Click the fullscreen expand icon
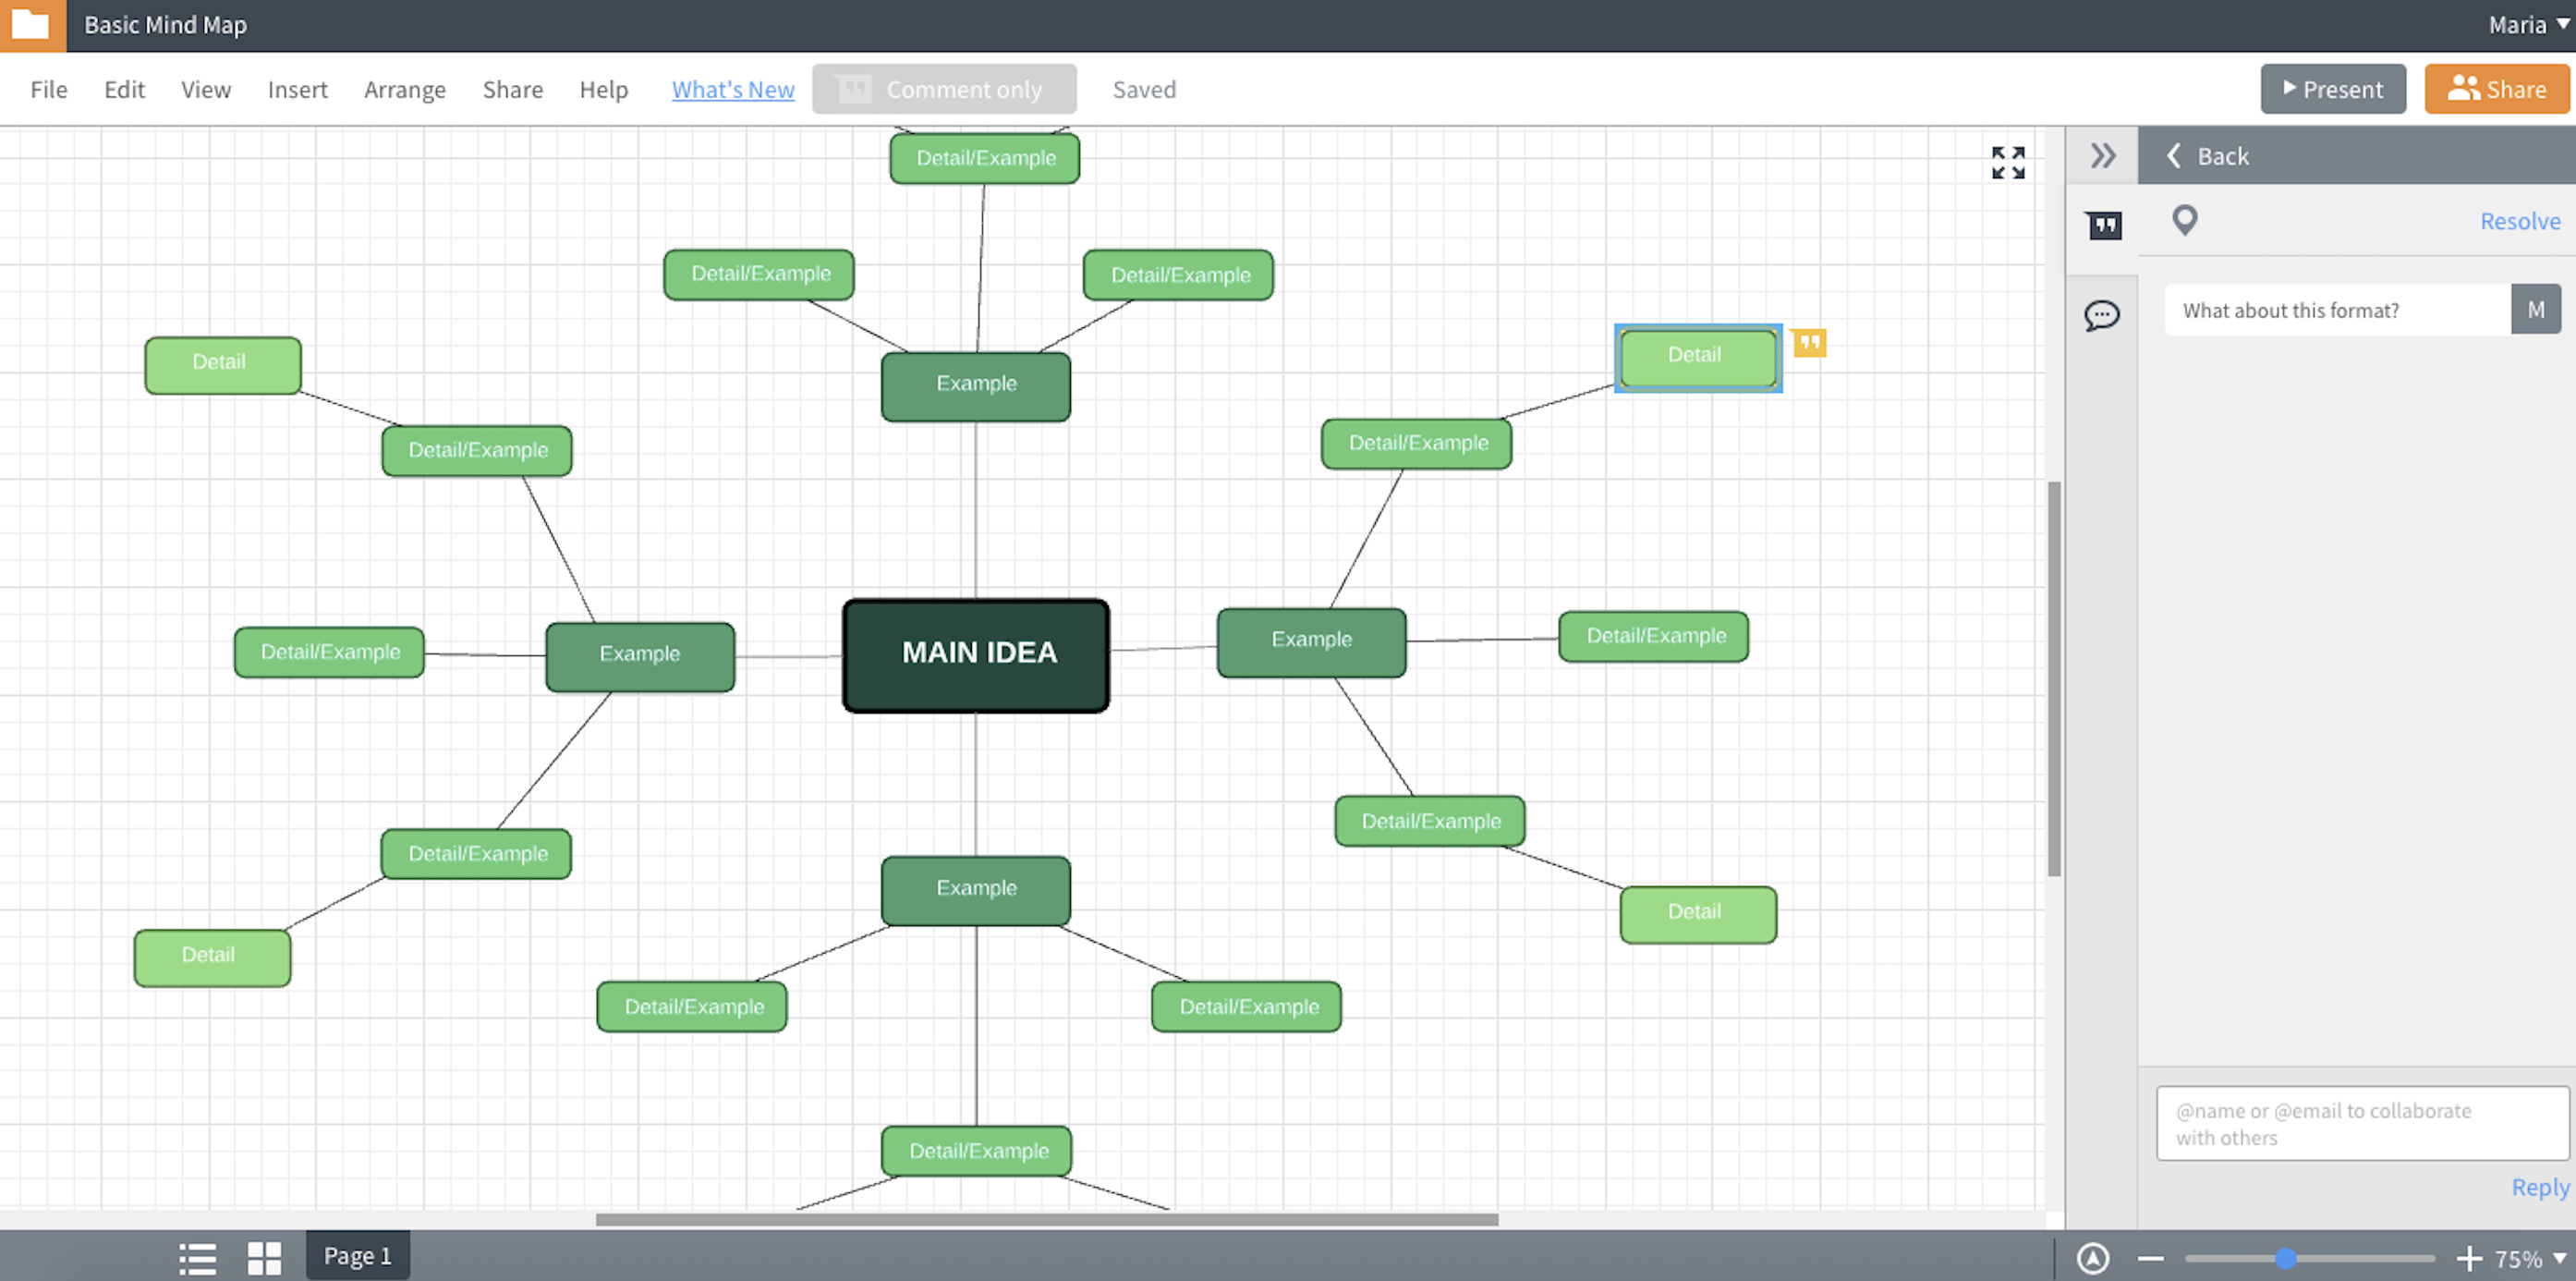The height and width of the screenshot is (1281, 2576). click(x=2007, y=162)
